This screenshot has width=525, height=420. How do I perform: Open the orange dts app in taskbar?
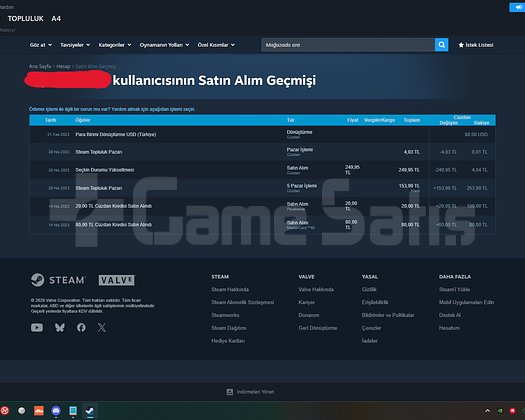[39, 411]
